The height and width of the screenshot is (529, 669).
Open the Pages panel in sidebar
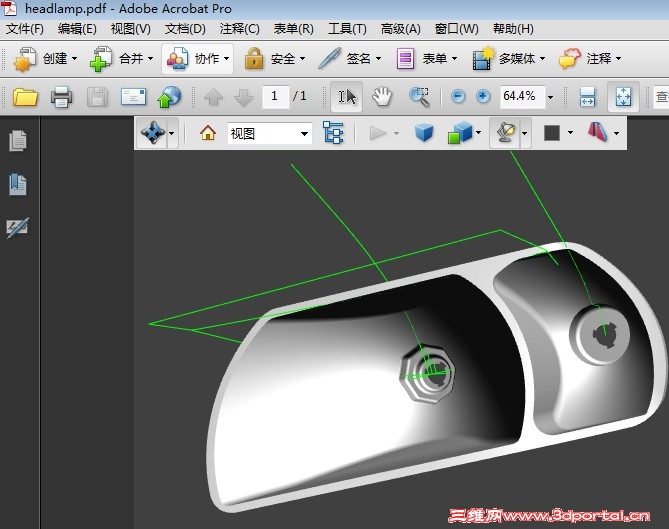(x=18, y=141)
